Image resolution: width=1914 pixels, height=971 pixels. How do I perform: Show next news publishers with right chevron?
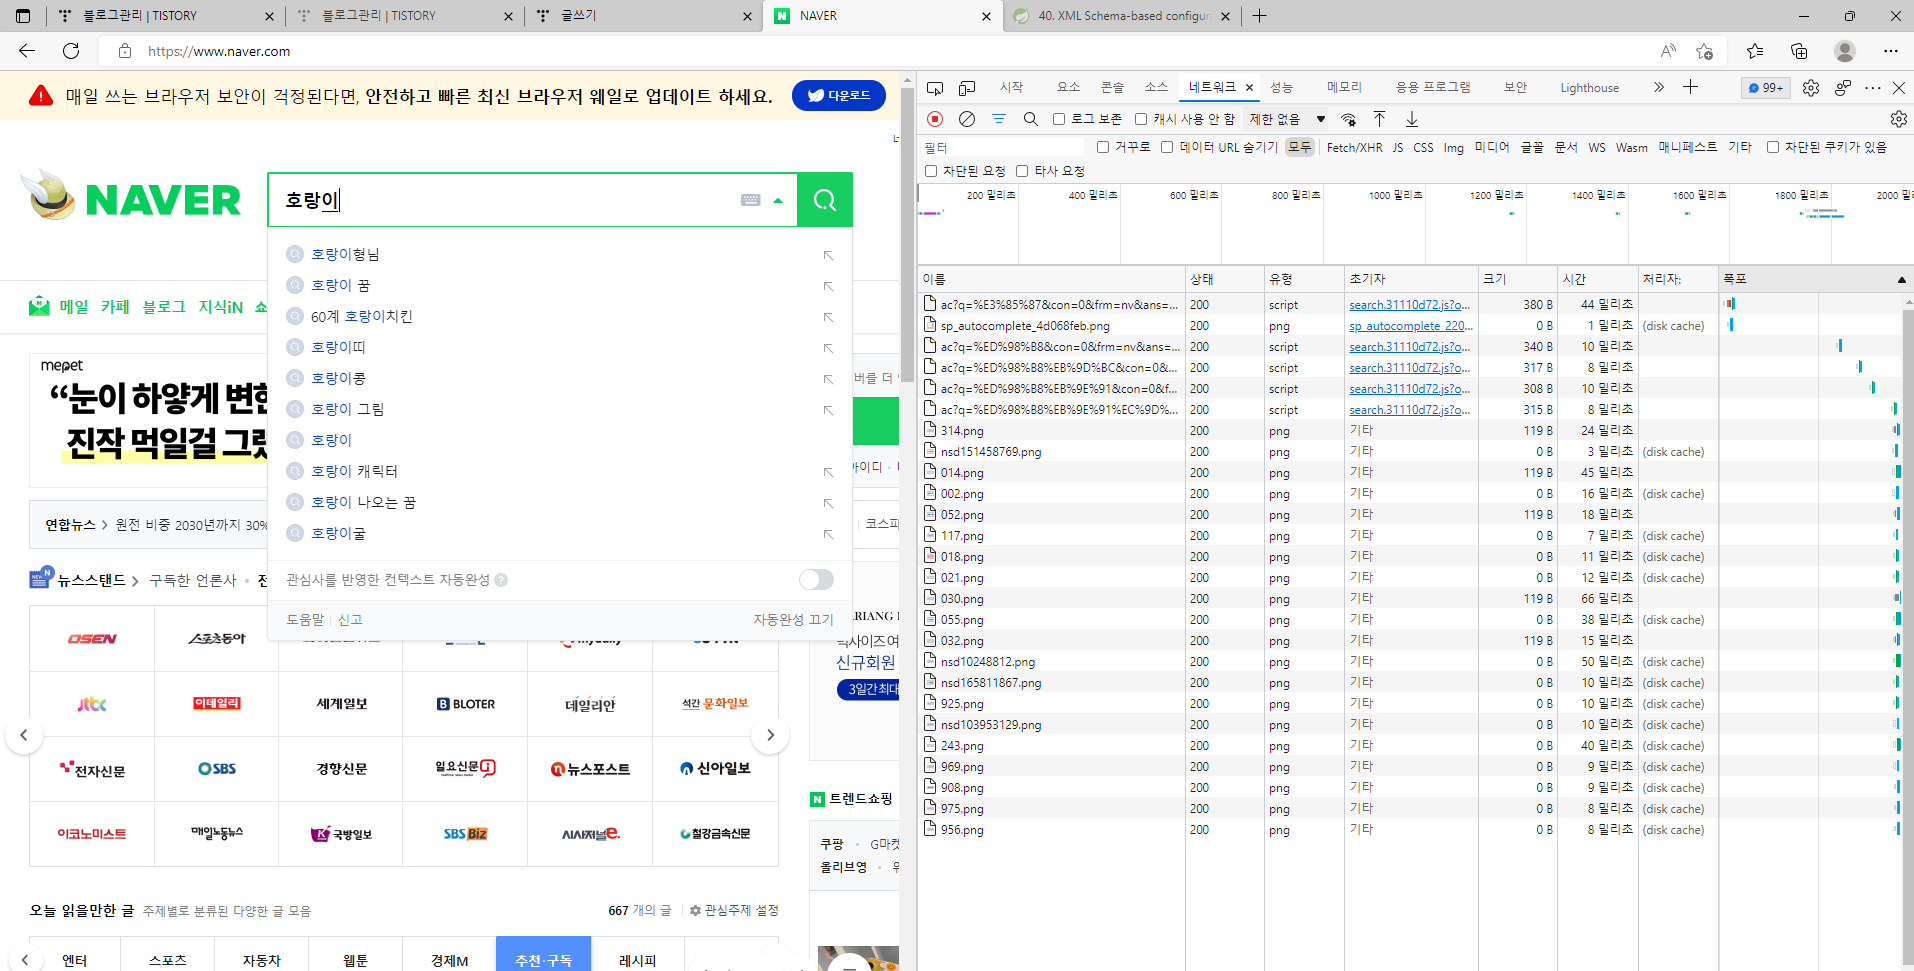[770, 735]
